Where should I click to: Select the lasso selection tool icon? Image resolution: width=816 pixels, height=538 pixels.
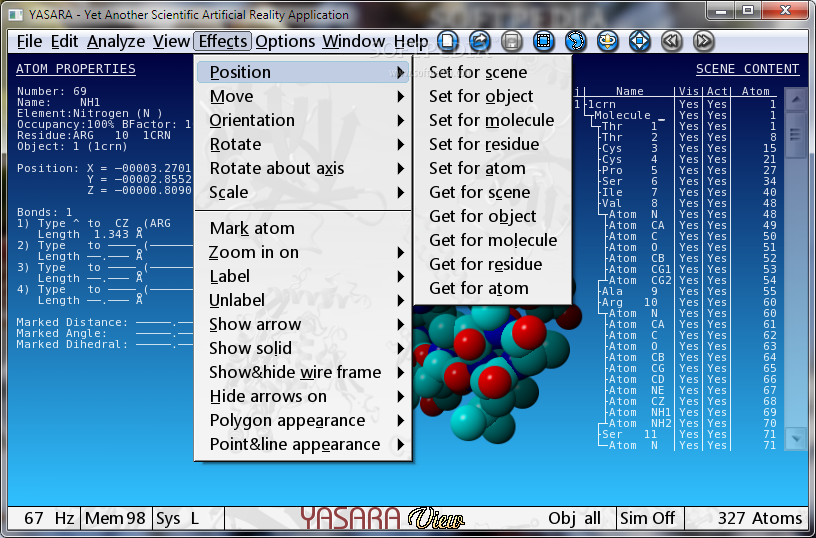(576, 41)
